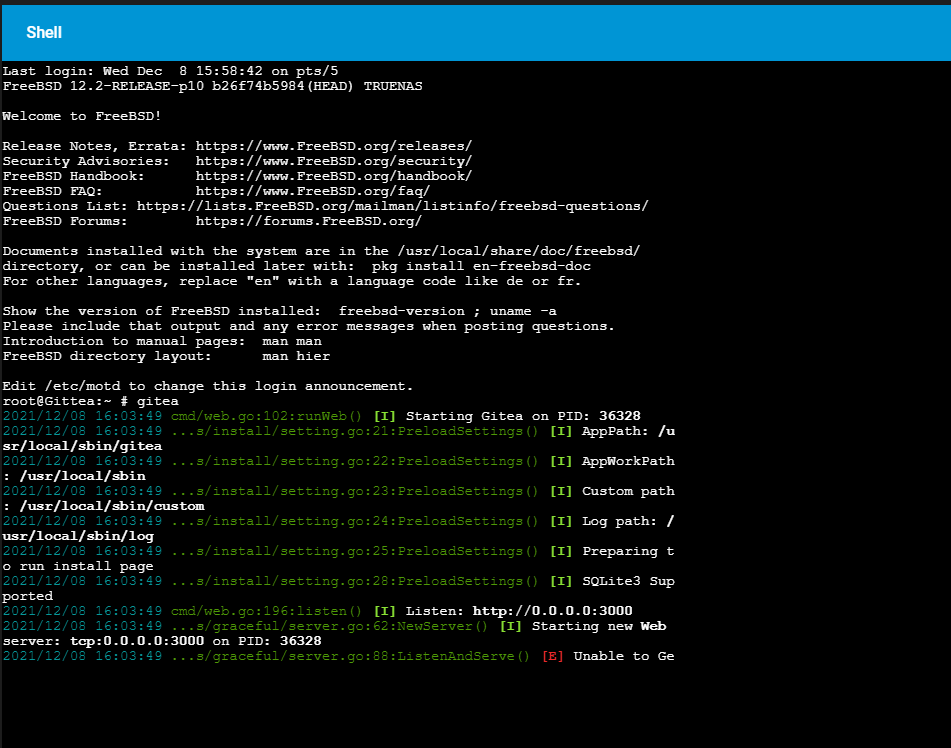This screenshot has width=951, height=748.
Task: Click the /usr/local/share/doc/freebsd/ path
Action: tap(519, 251)
